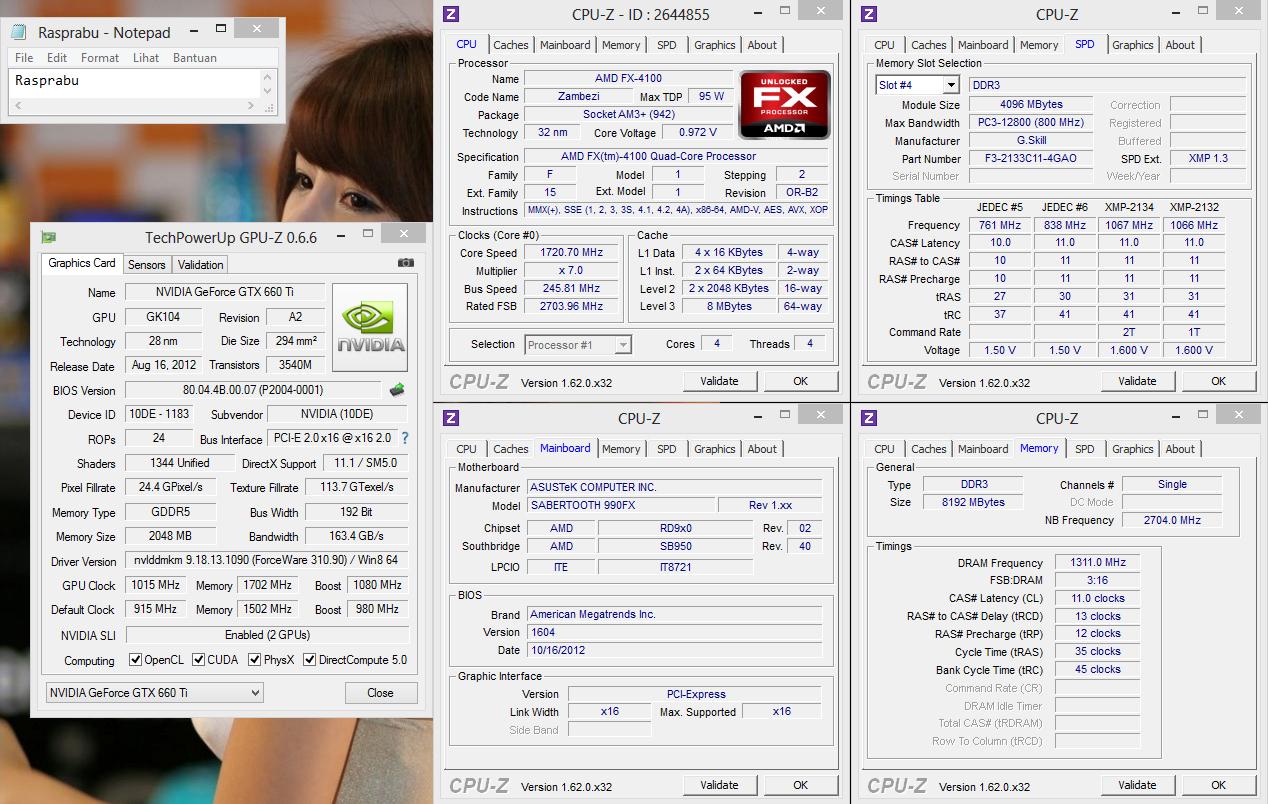Click the Z title icon of the CPU-Z Memory window

(x=869, y=418)
